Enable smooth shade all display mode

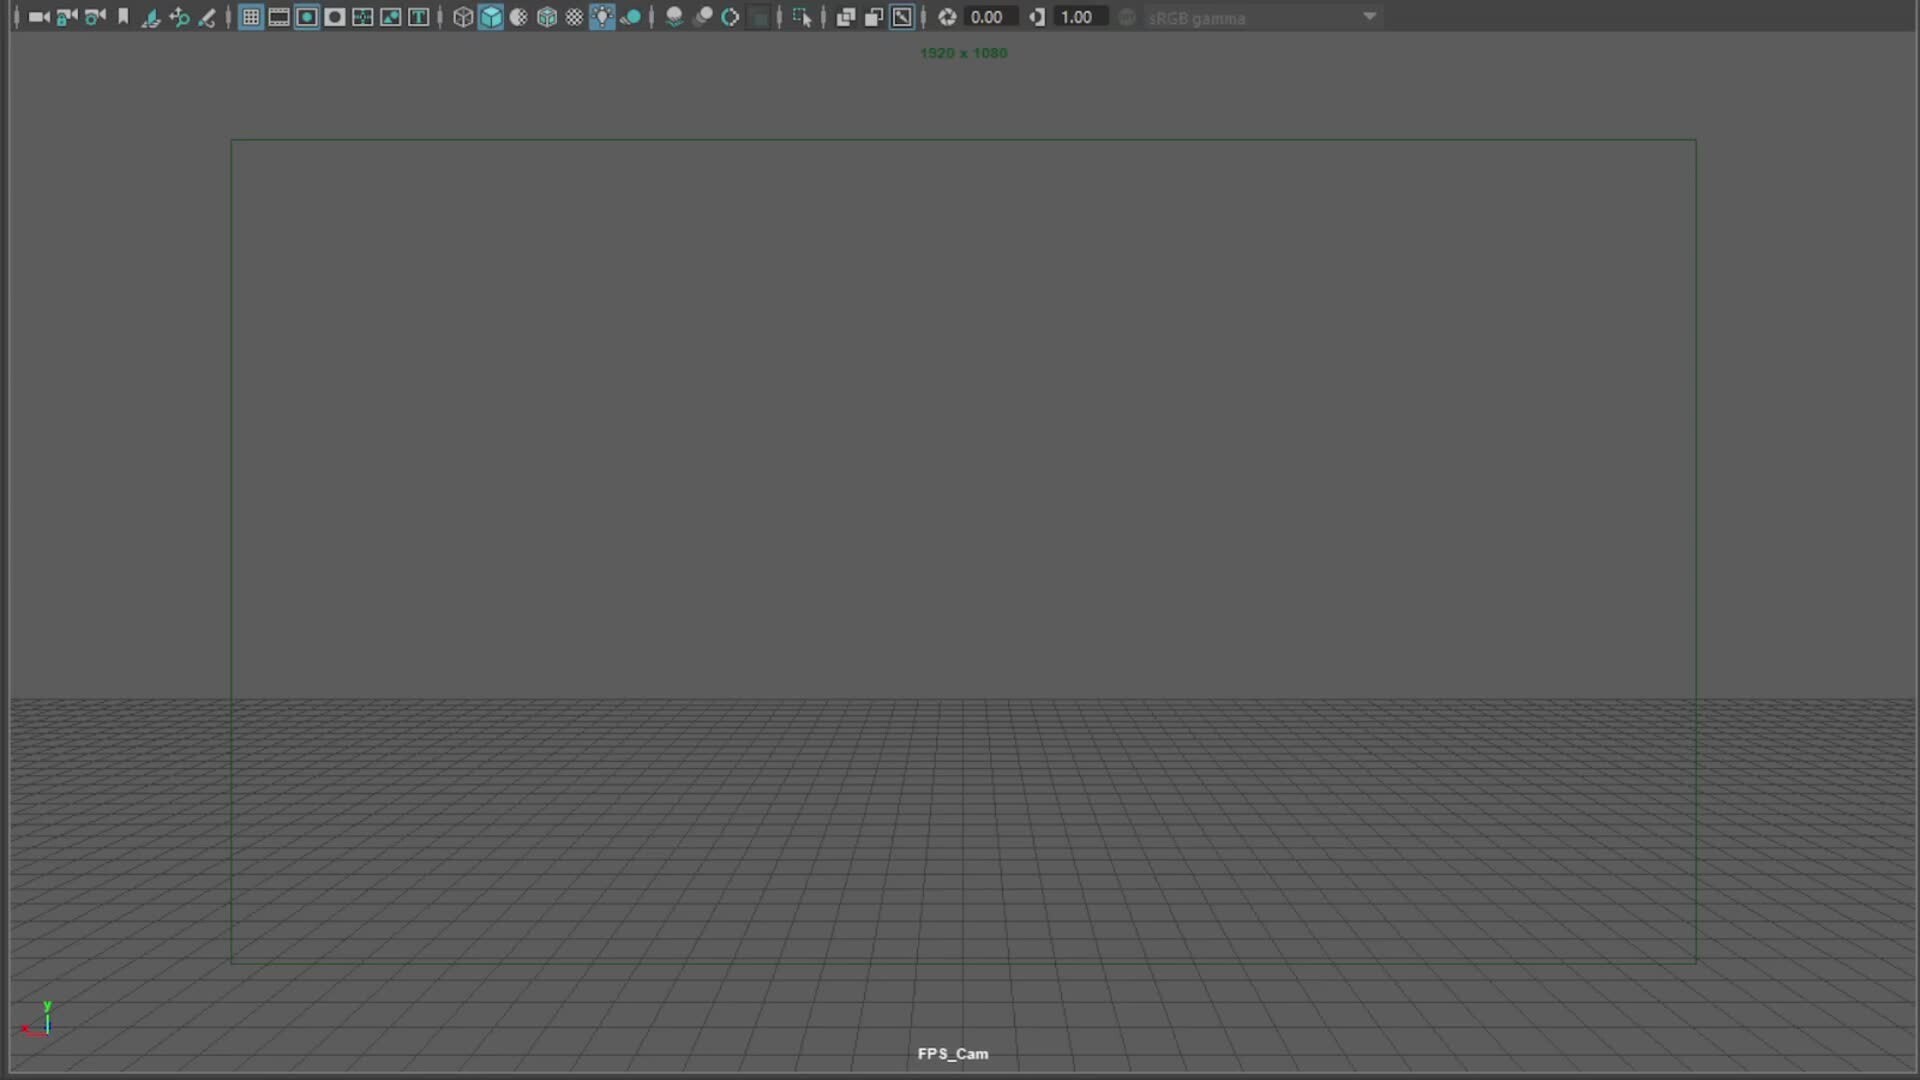click(x=491, y=17)
